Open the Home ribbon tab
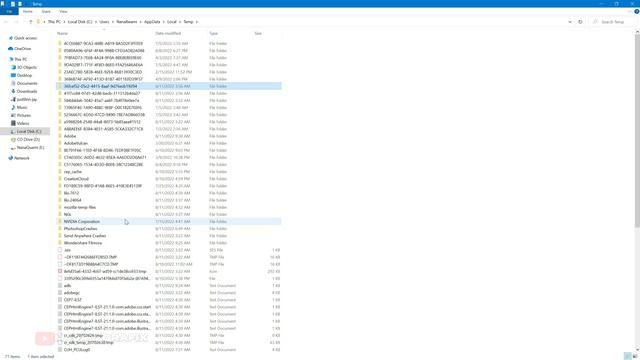640x360 pixels. 28,11
